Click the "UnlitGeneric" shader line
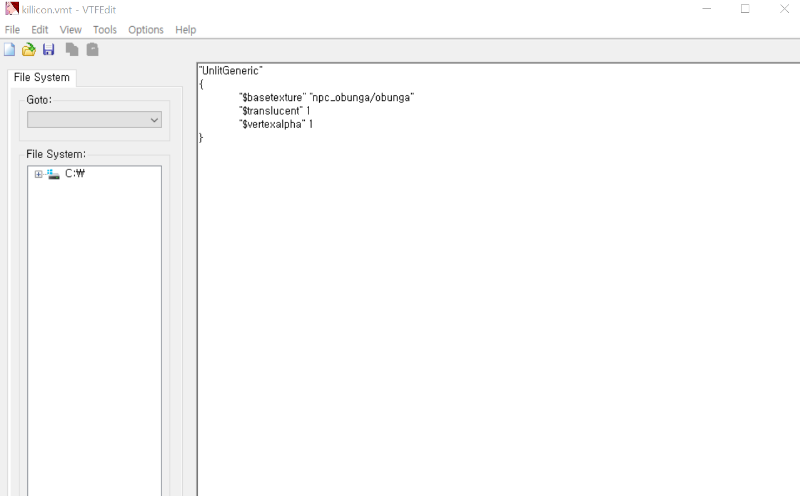The height and width of the screenshot is (496, 800). point(231,70)
